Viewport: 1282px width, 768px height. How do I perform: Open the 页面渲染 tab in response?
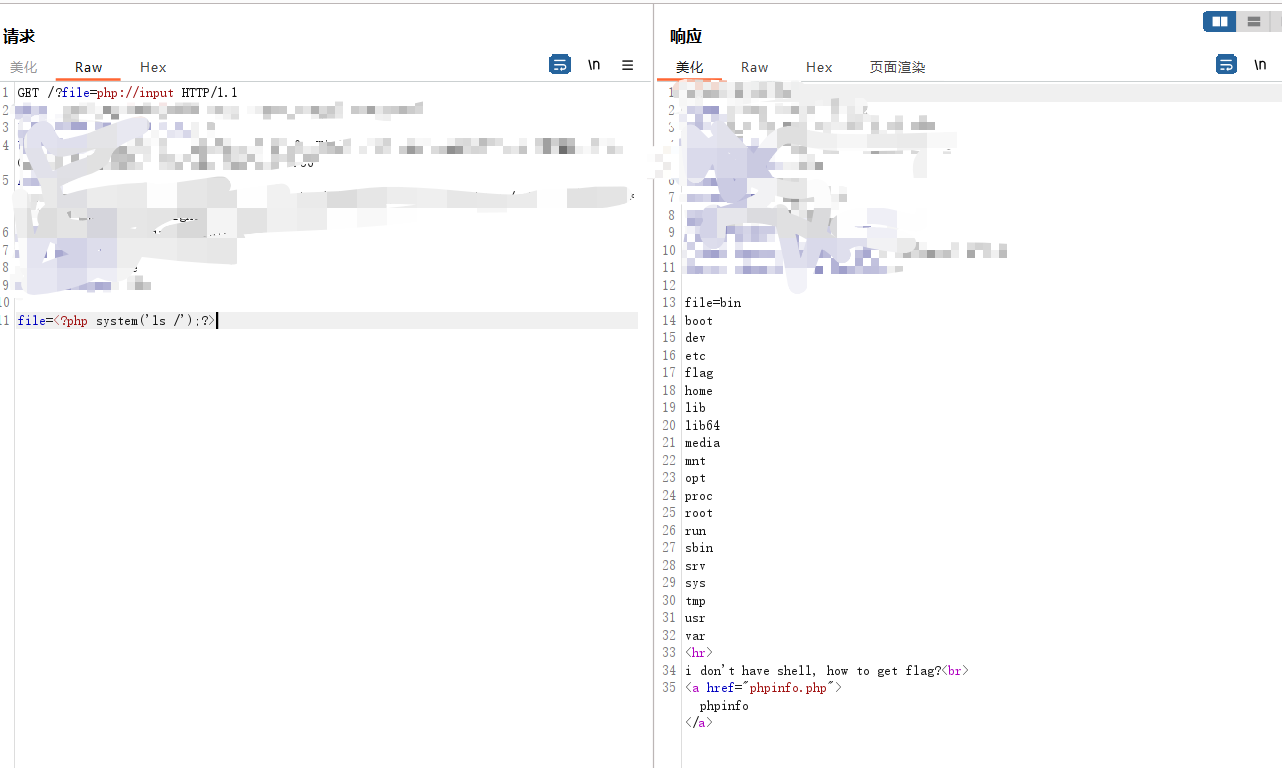[897, 67]
